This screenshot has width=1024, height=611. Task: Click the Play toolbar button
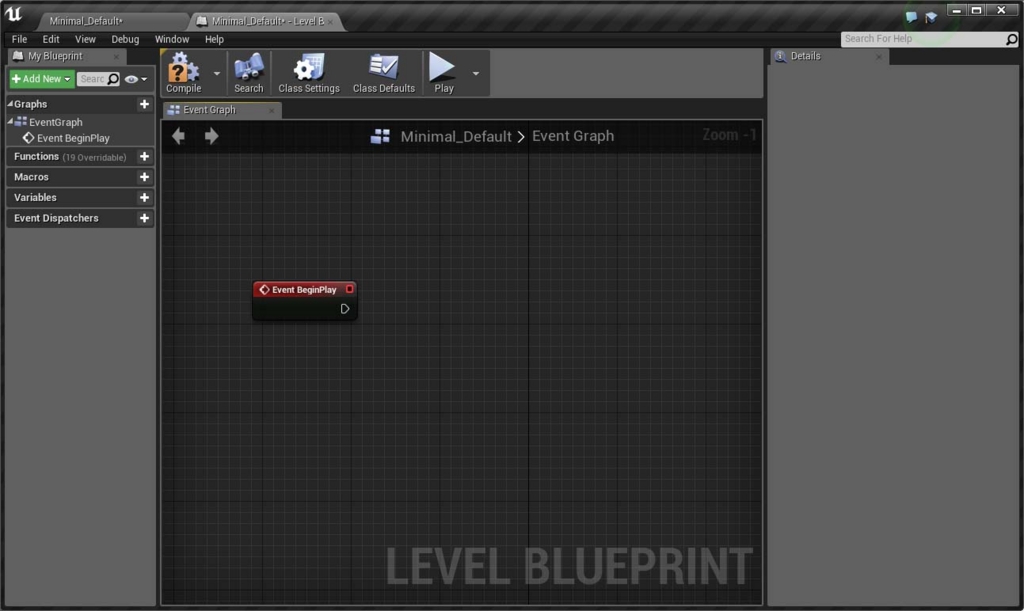443,73
